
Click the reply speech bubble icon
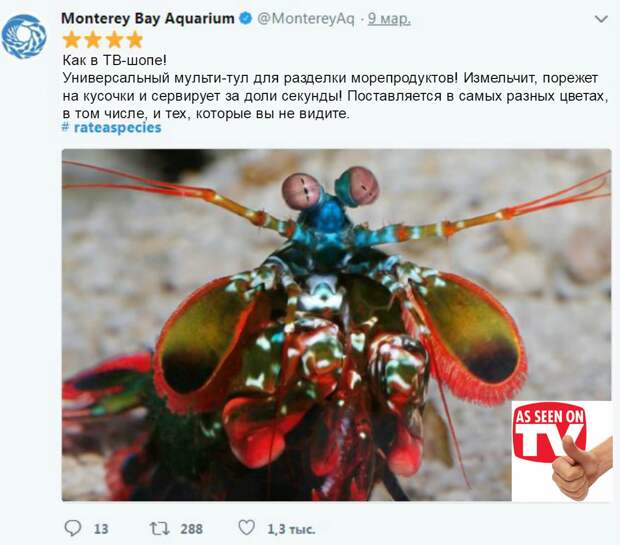pos(73,528)
